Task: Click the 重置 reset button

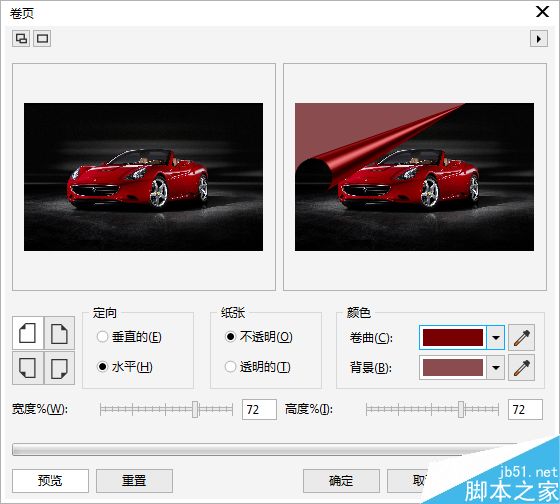Action: pyautogui.click(x=134, y=481)
